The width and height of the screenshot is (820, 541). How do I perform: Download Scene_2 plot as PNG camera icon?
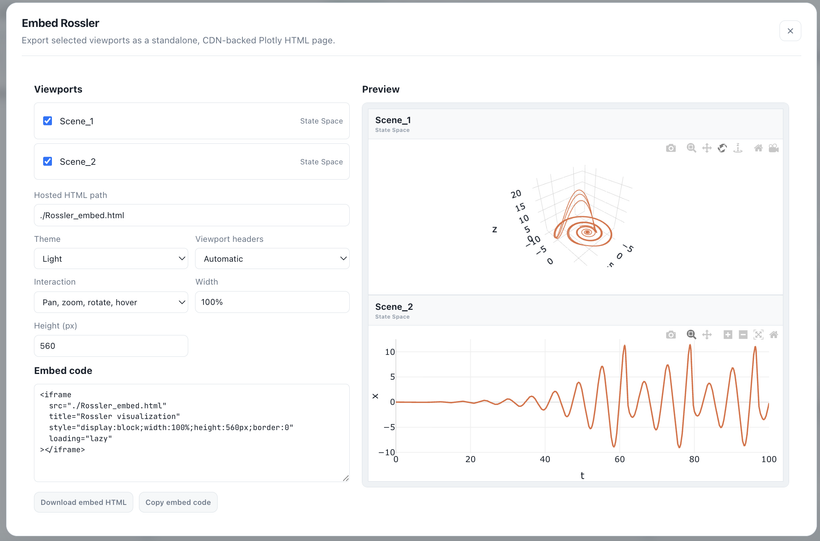pyautogui.click(x=670, y=335)
